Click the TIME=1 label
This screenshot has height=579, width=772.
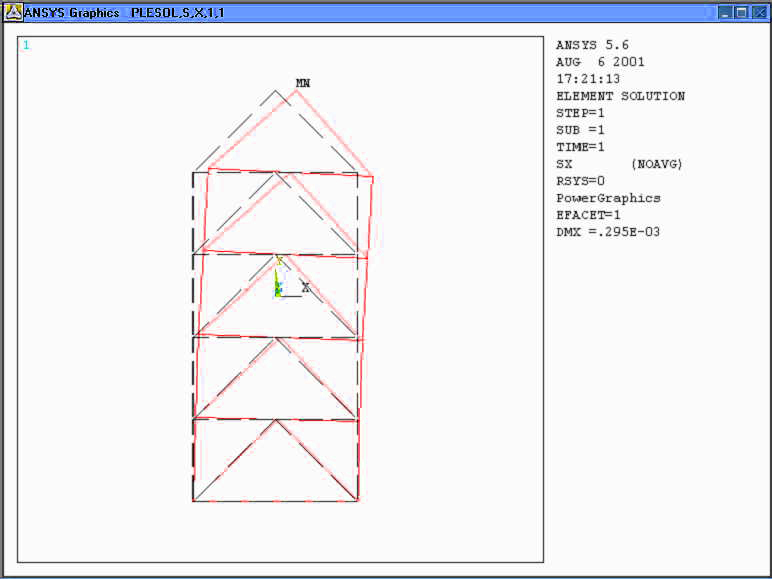(580, 147)
